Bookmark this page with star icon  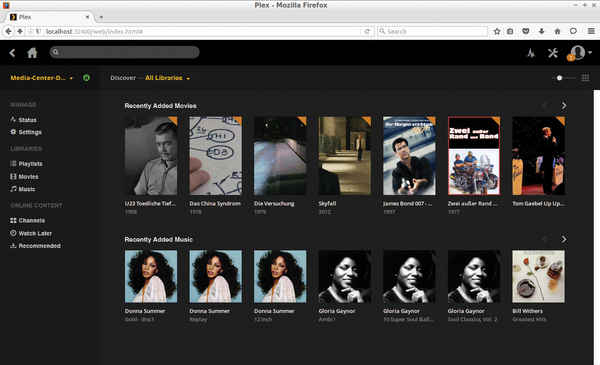(x=497, y=31)
